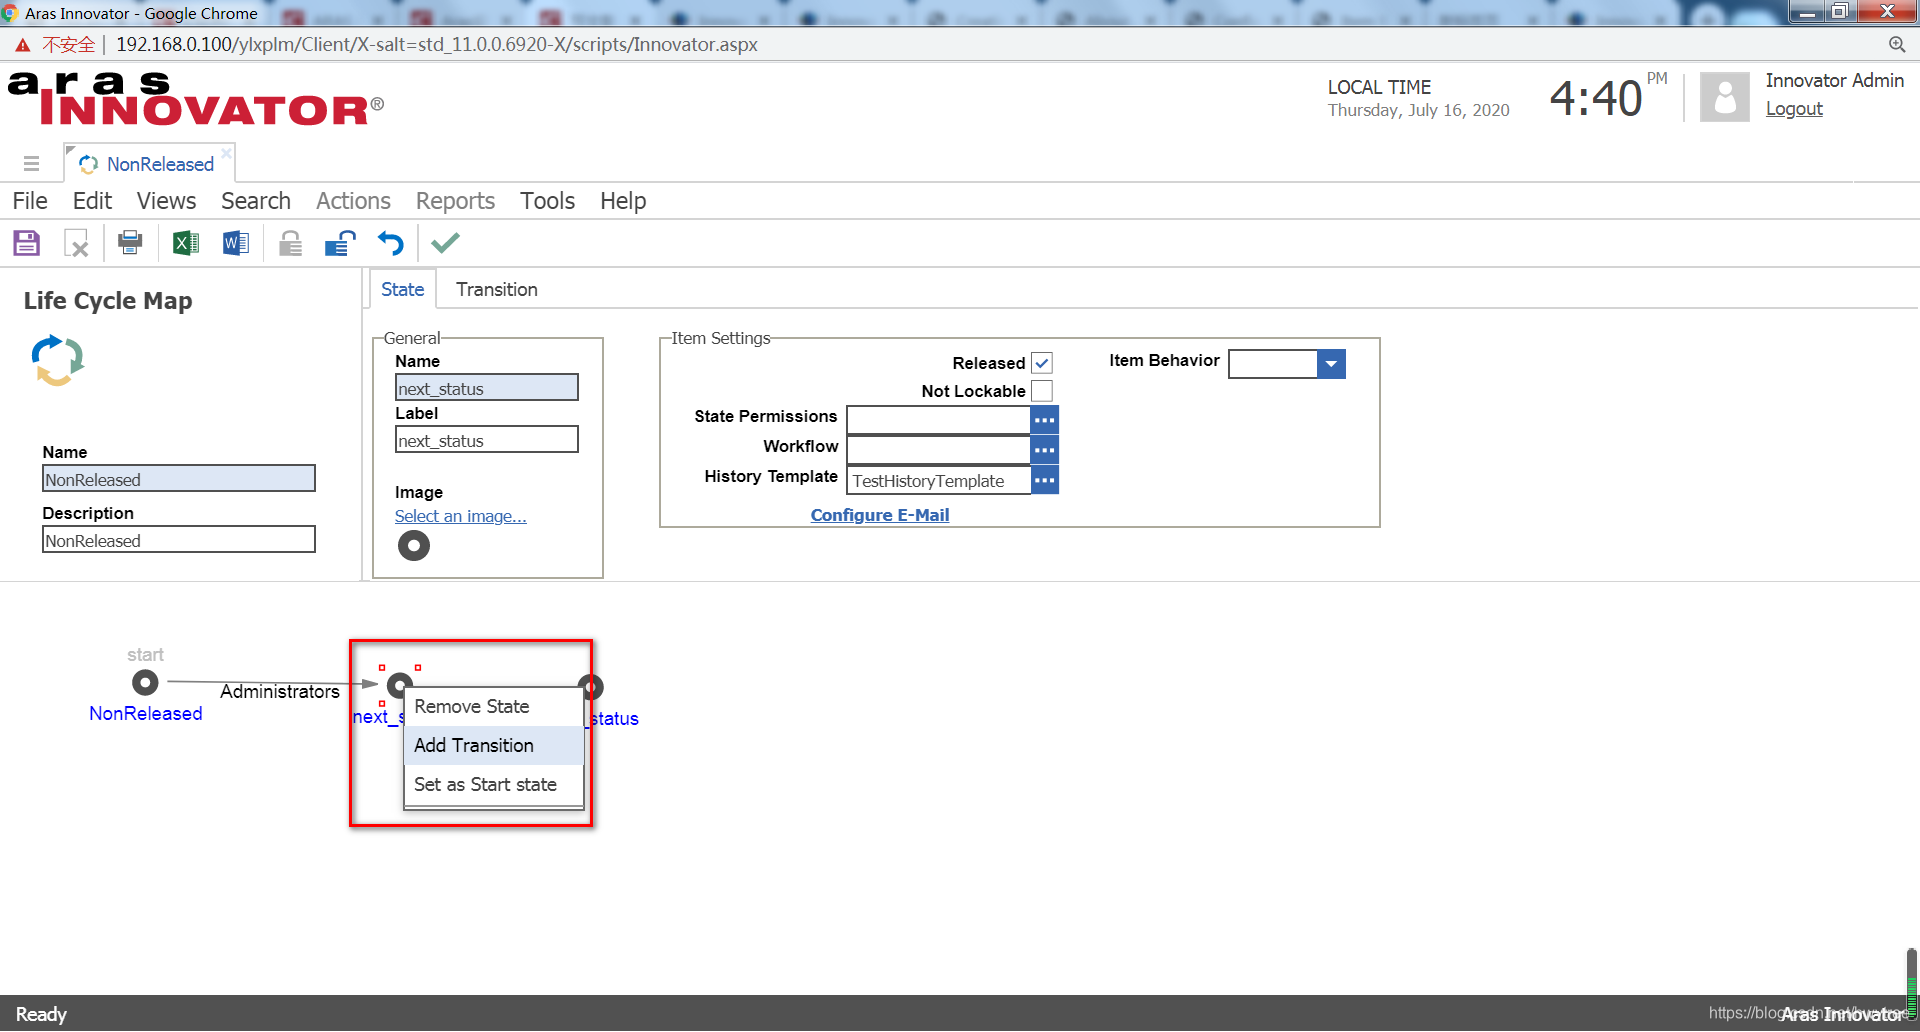1920x1032 pixels.
Task: Click the Life Cycle Map Name field
Action: 179,479
